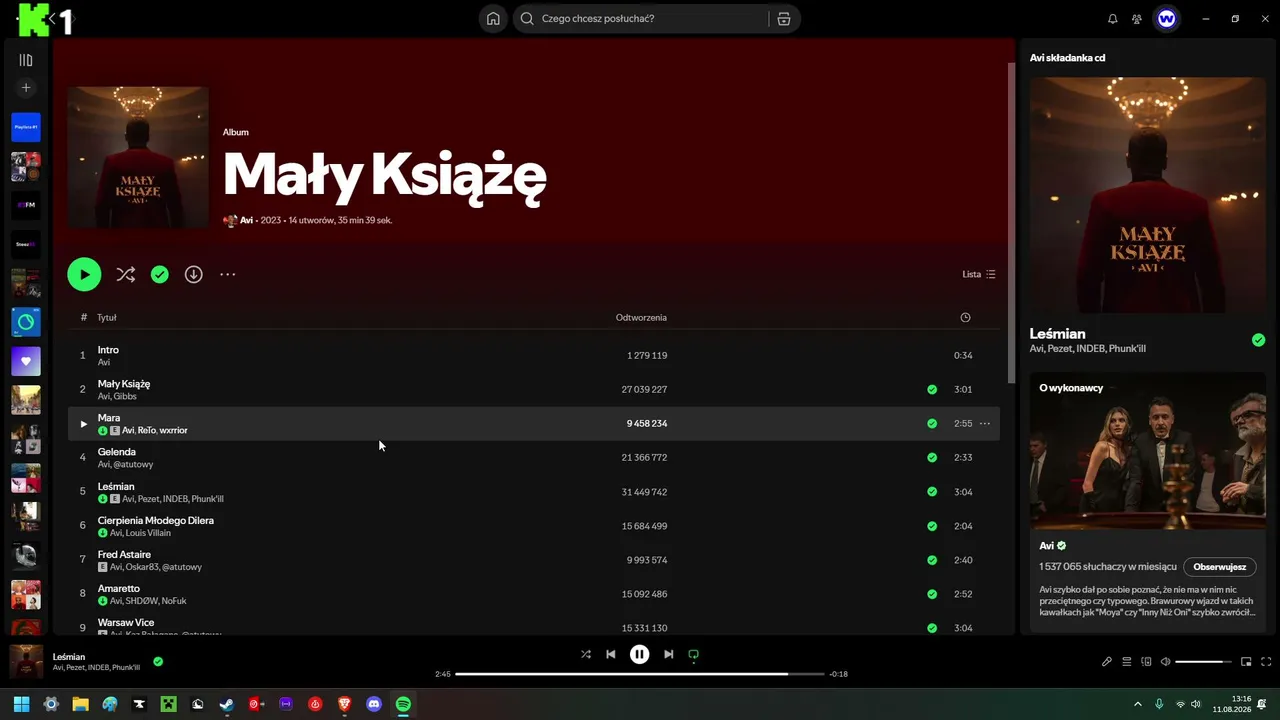1280x720 pixels.
Task: Mute the Spotify volume
Action: [x=1165, y=662]
